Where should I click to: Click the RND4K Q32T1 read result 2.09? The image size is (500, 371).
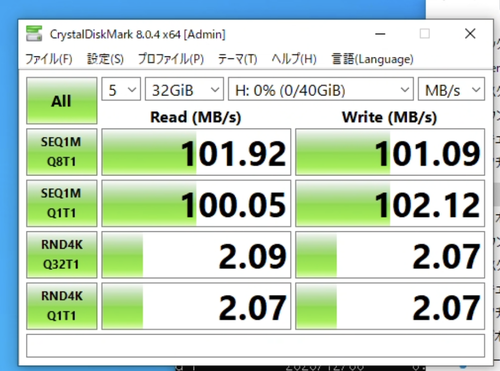(x=196, y=255)
